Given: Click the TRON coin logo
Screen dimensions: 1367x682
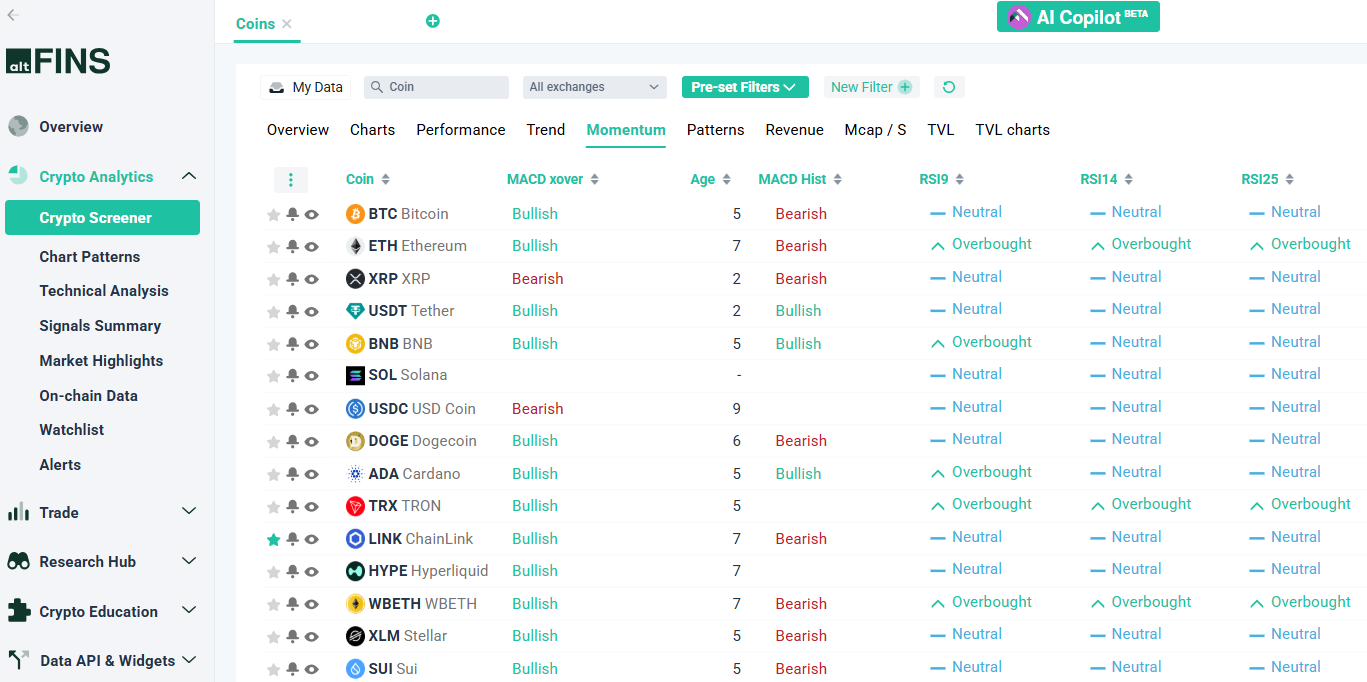Looking at the screenshot, I should point(355,506).
